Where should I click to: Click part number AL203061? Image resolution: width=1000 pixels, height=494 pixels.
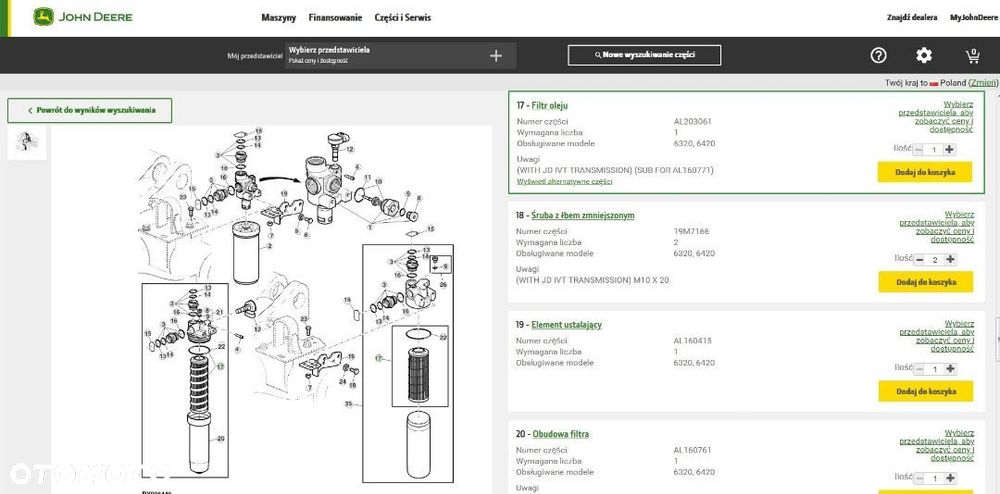(x=693, y=121)
